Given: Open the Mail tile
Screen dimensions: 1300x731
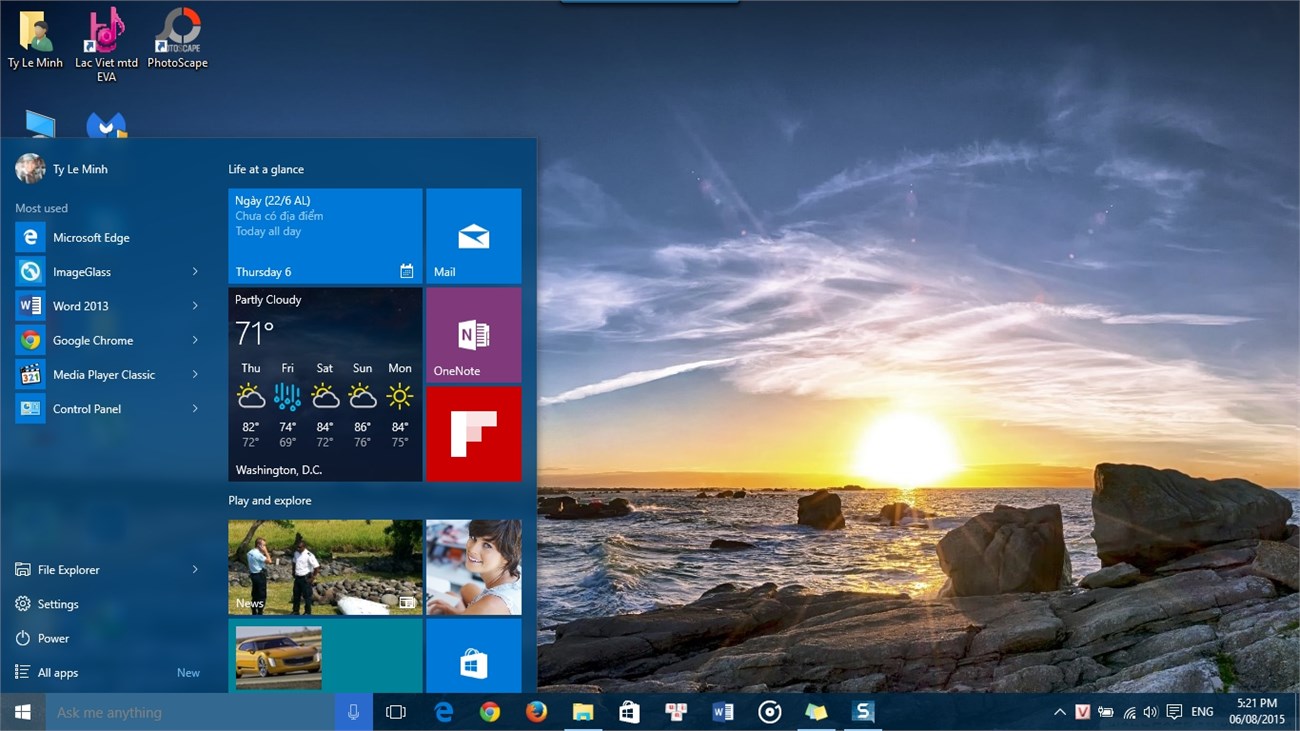Looking at the screenshot, I should (474, 236).
